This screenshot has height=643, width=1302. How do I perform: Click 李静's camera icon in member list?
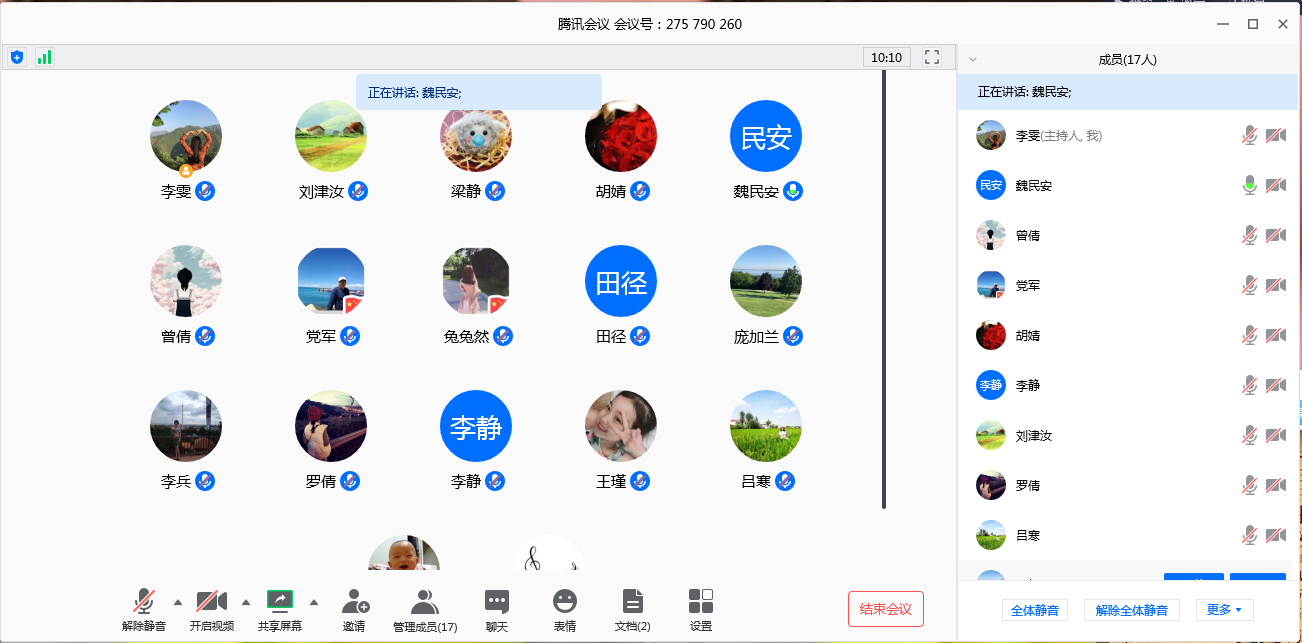click(1276, 385)
